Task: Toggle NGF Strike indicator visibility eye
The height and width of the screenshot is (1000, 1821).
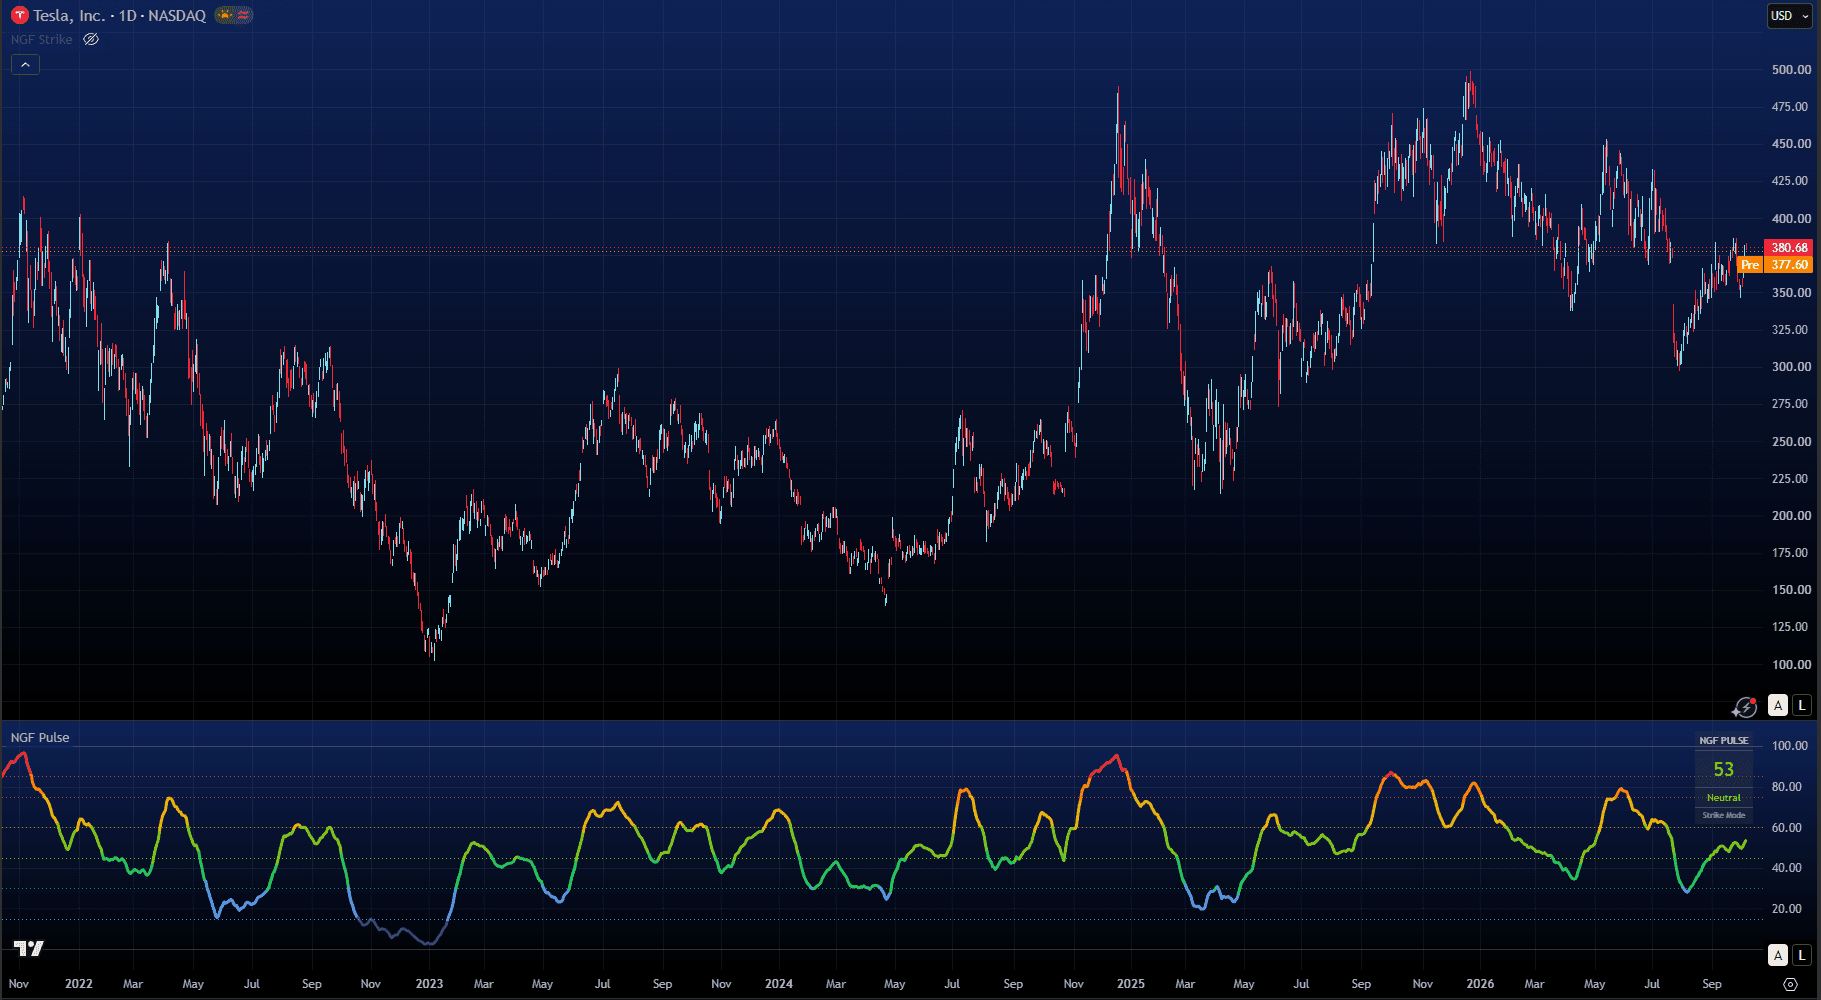Action: pos(91,39)
